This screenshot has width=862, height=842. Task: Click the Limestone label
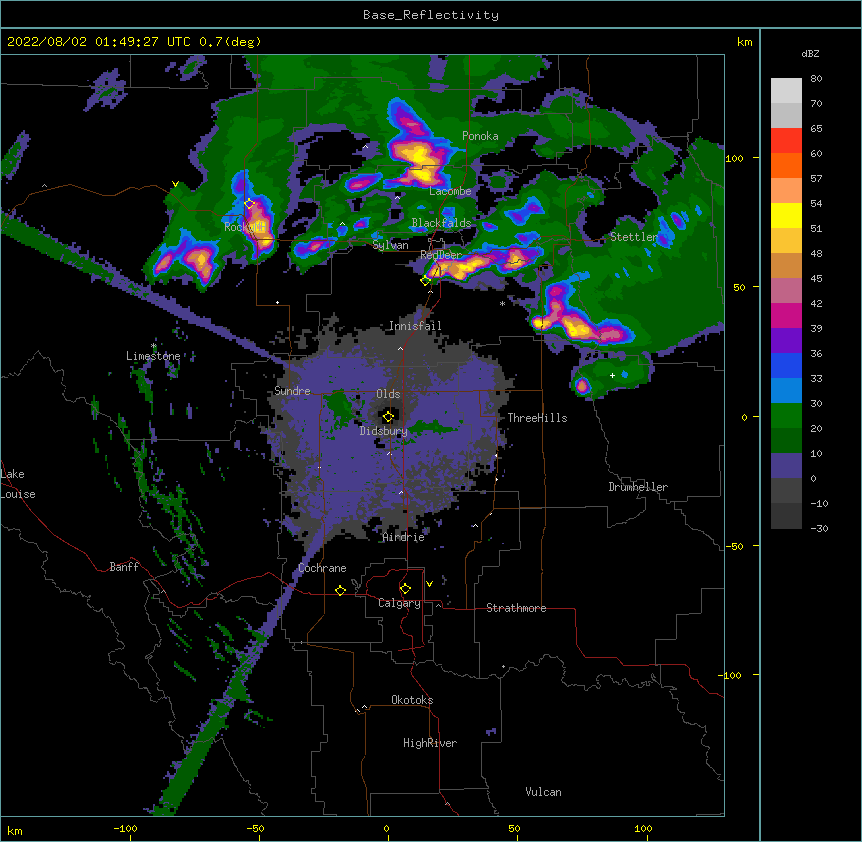153,356
